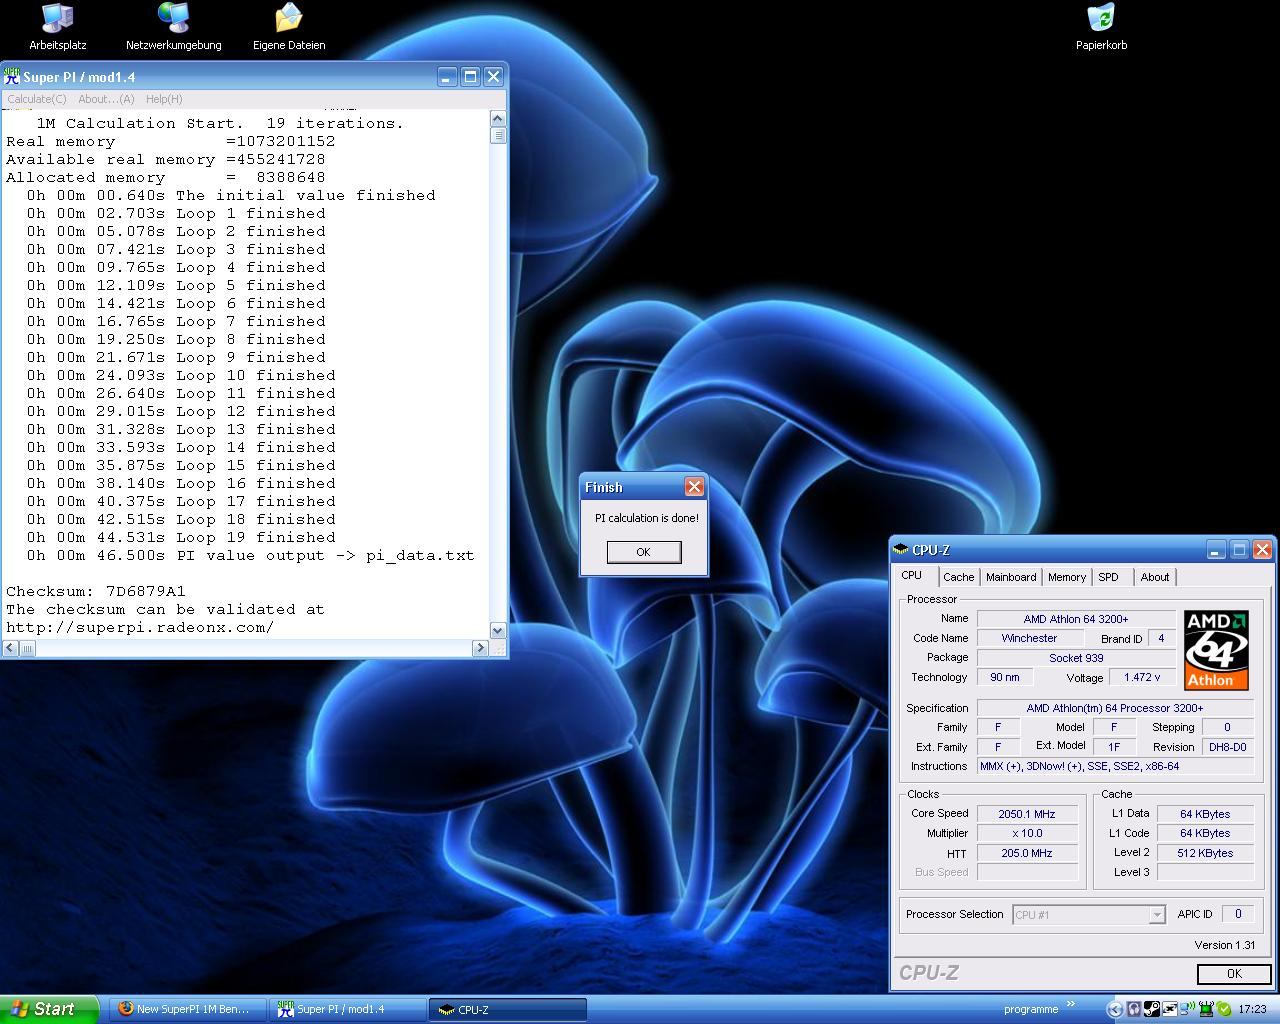Click the '1M Calculation Start' line
Image resolution: width=1280 pixels, height=1024 pixels.
point(220,123)
